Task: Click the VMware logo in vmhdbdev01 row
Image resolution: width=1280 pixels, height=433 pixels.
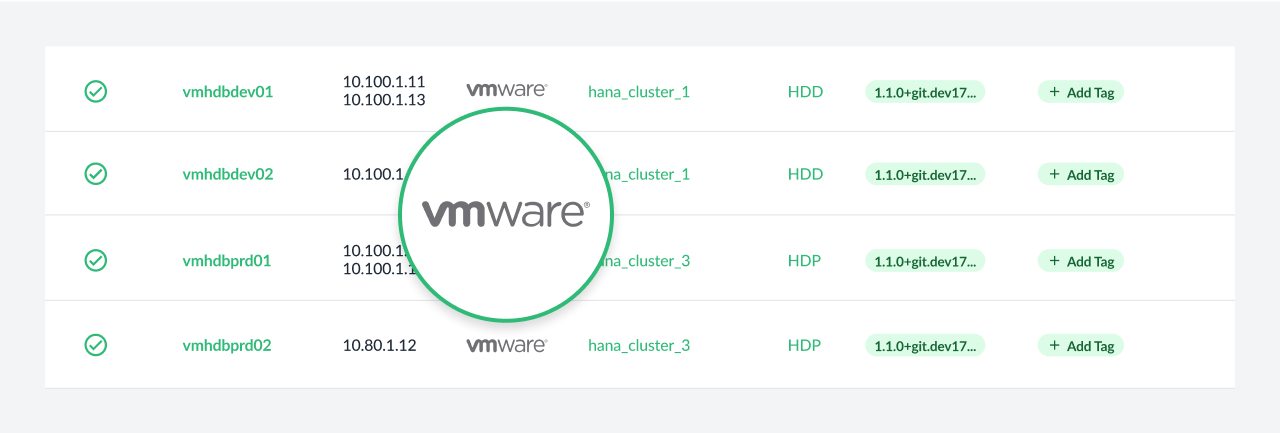Action: 506,90
